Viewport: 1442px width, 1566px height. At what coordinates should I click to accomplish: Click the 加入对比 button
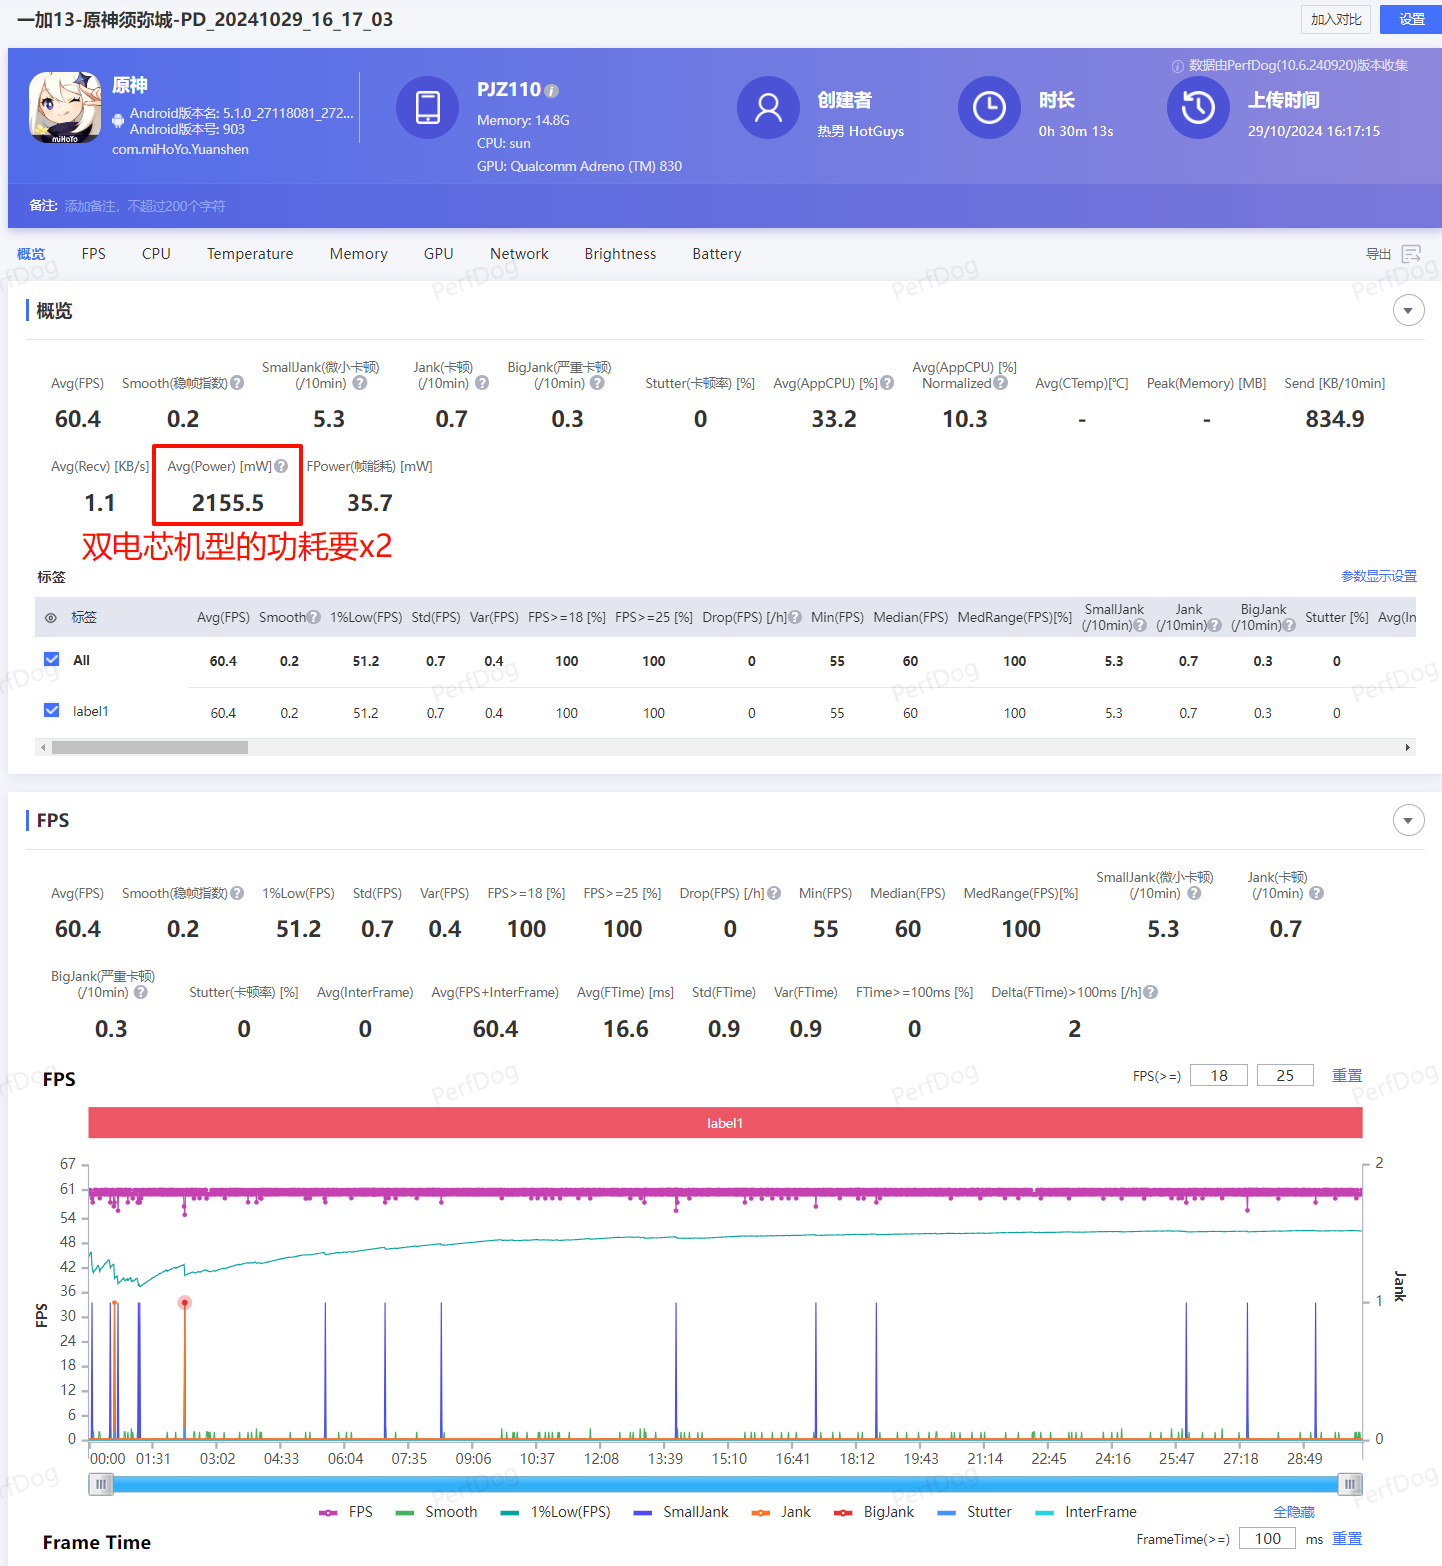(x=1336, y=19)
